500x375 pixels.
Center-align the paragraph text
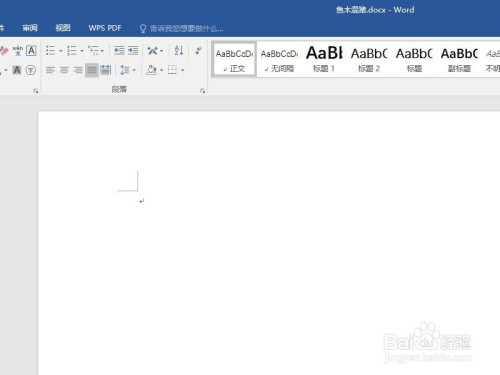pos(64,70)
